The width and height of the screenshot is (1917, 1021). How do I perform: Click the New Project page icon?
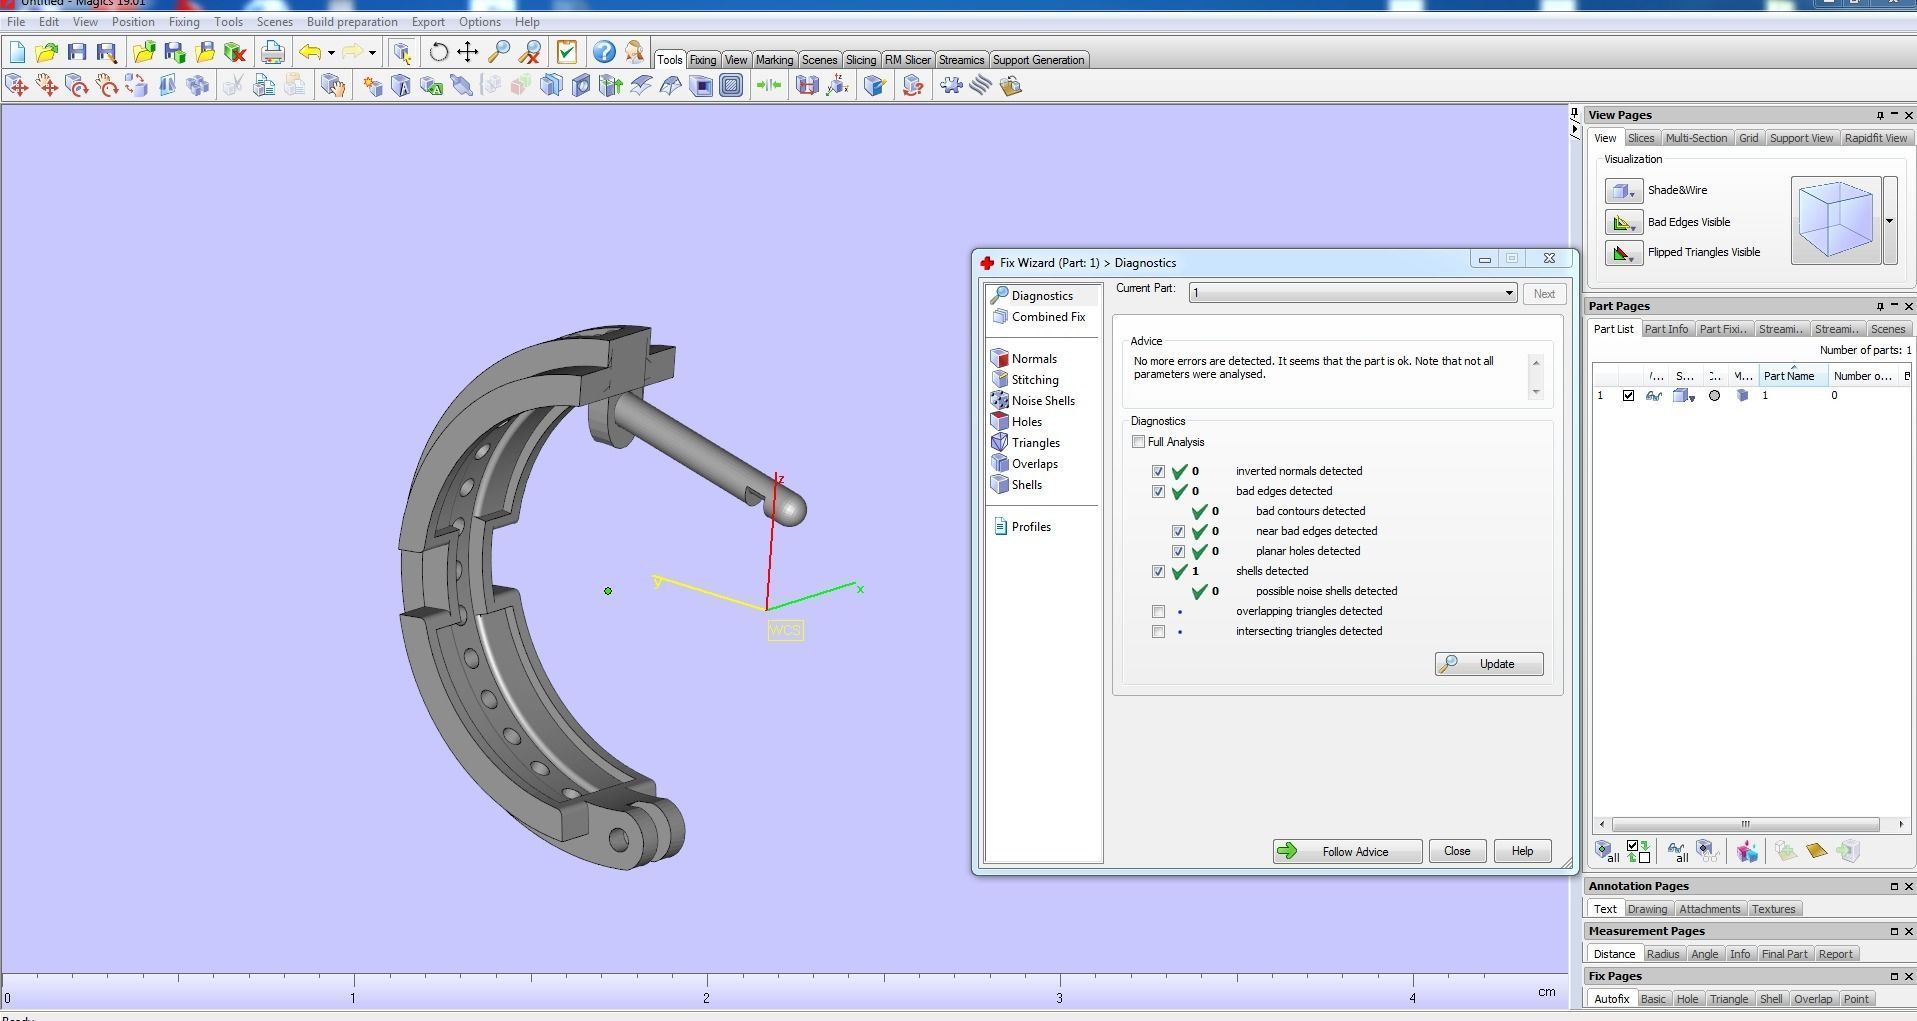tap(17, 52)
